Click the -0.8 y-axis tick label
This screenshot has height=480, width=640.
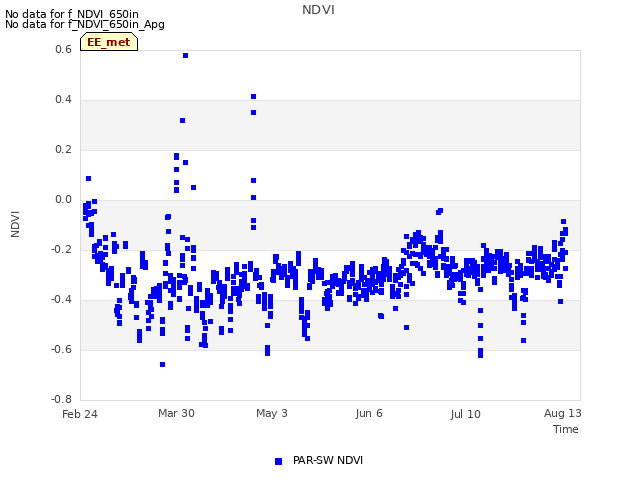[x=61, y=399]
